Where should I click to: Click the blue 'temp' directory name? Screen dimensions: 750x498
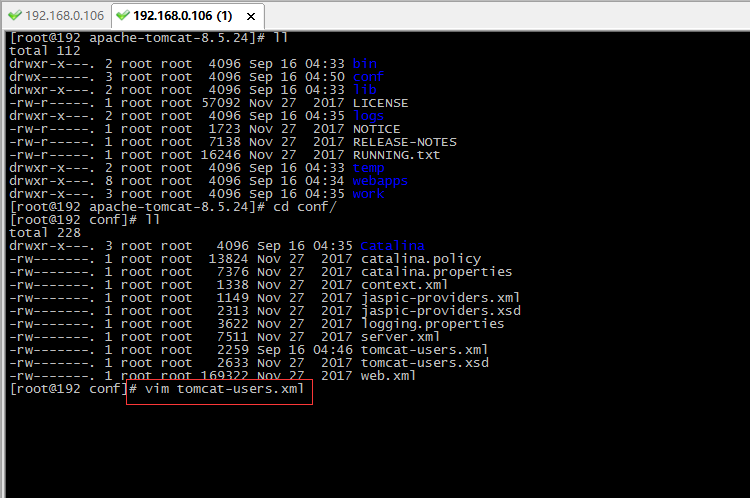368,168
